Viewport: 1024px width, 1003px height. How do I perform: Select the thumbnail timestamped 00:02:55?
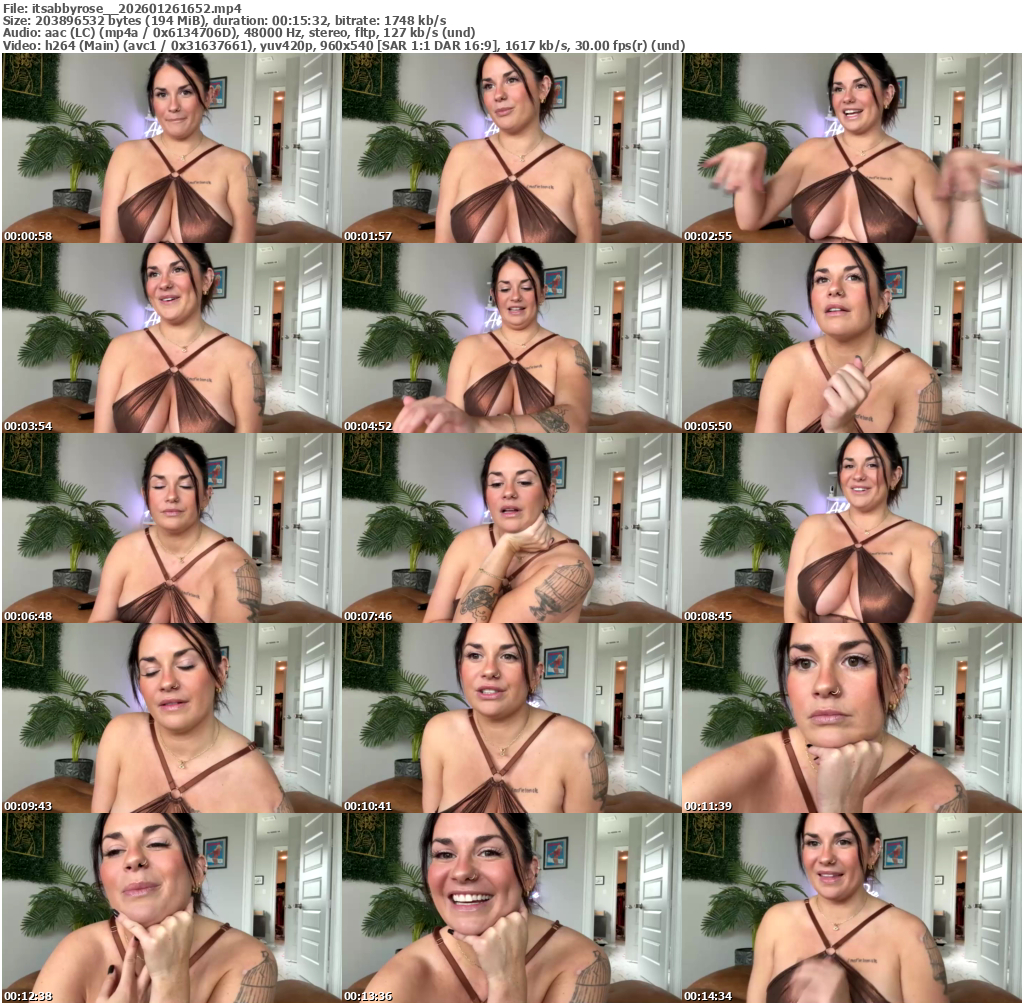tap(852, 148)
